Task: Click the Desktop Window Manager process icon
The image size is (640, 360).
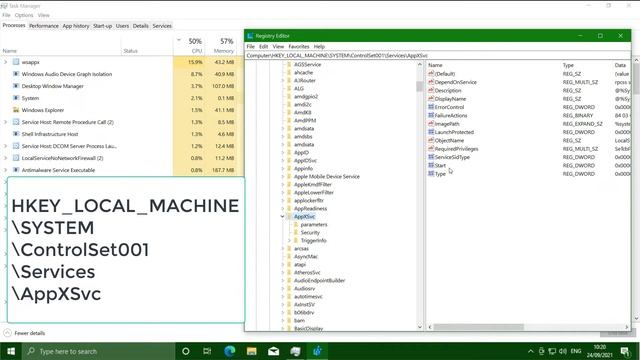Action: 16,86
